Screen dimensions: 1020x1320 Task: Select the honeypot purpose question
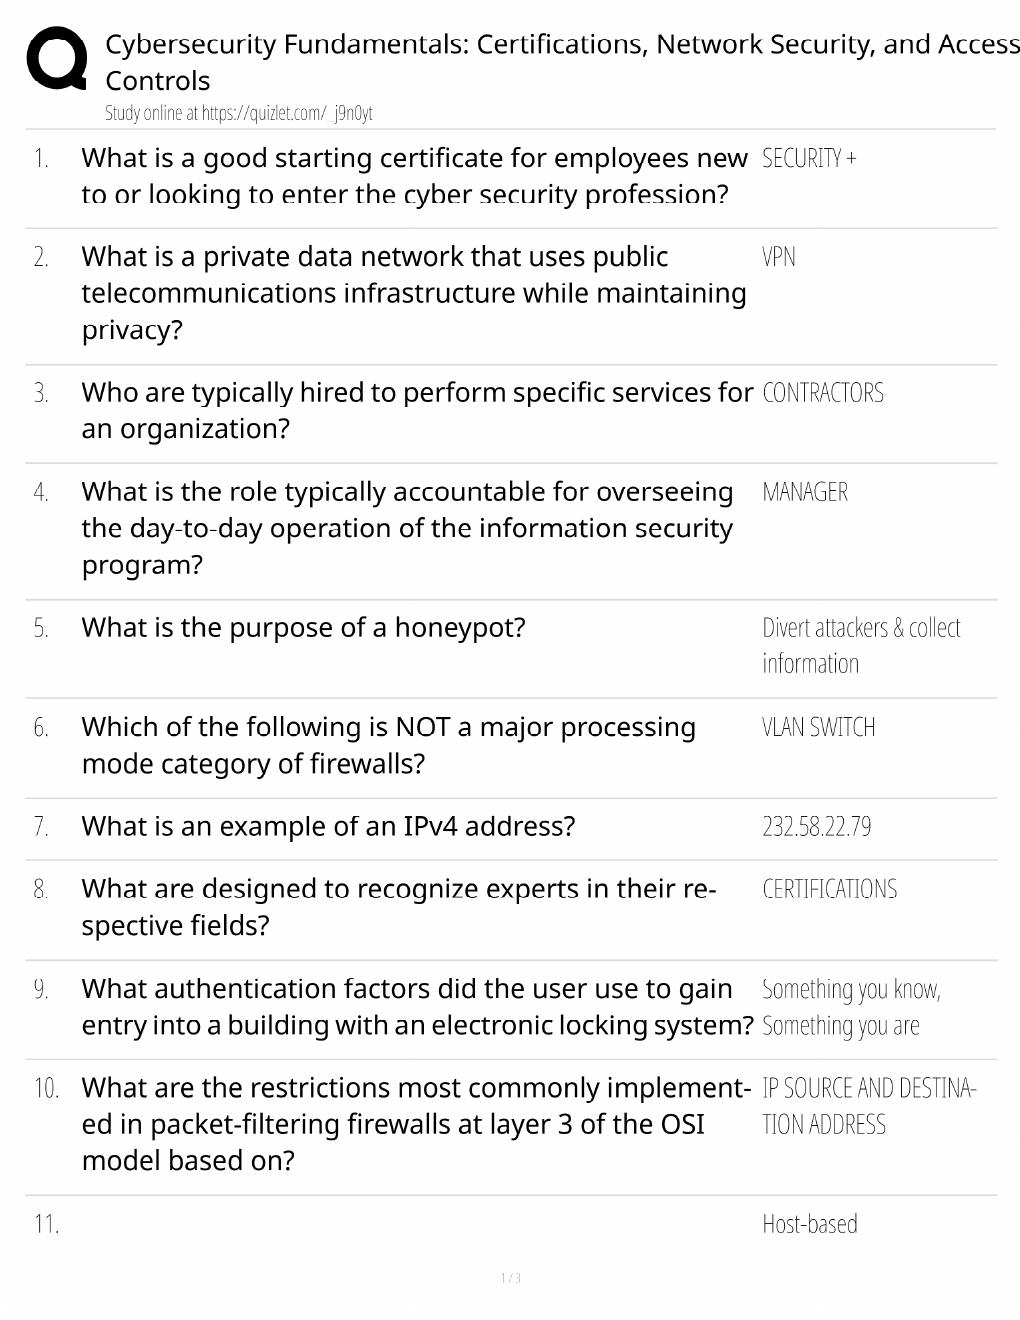click(303, 628)
